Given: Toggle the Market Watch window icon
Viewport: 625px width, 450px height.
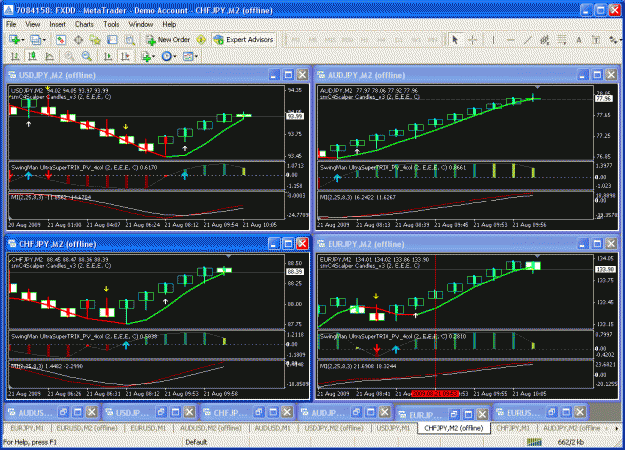Looking at the screenshot, I should click(61, 40).
